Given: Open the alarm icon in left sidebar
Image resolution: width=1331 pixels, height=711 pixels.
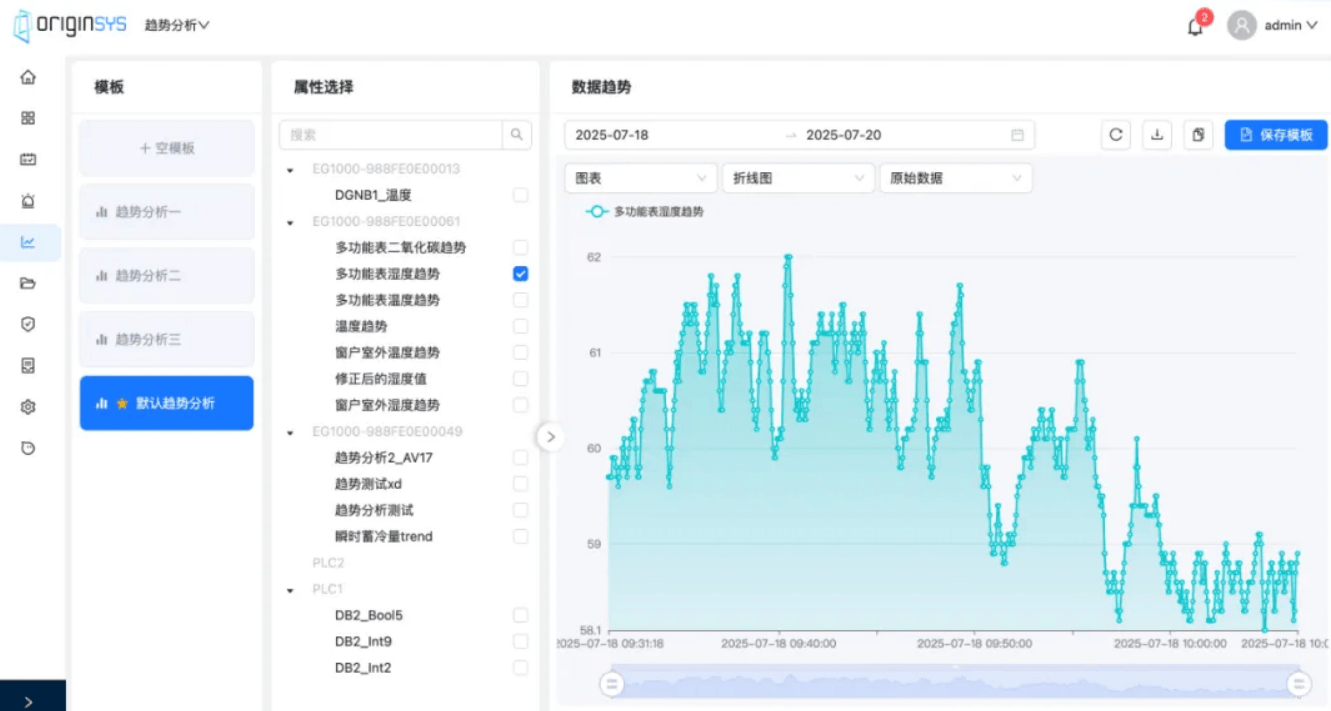Looking at the screenshot, I should tap(28, 201).
